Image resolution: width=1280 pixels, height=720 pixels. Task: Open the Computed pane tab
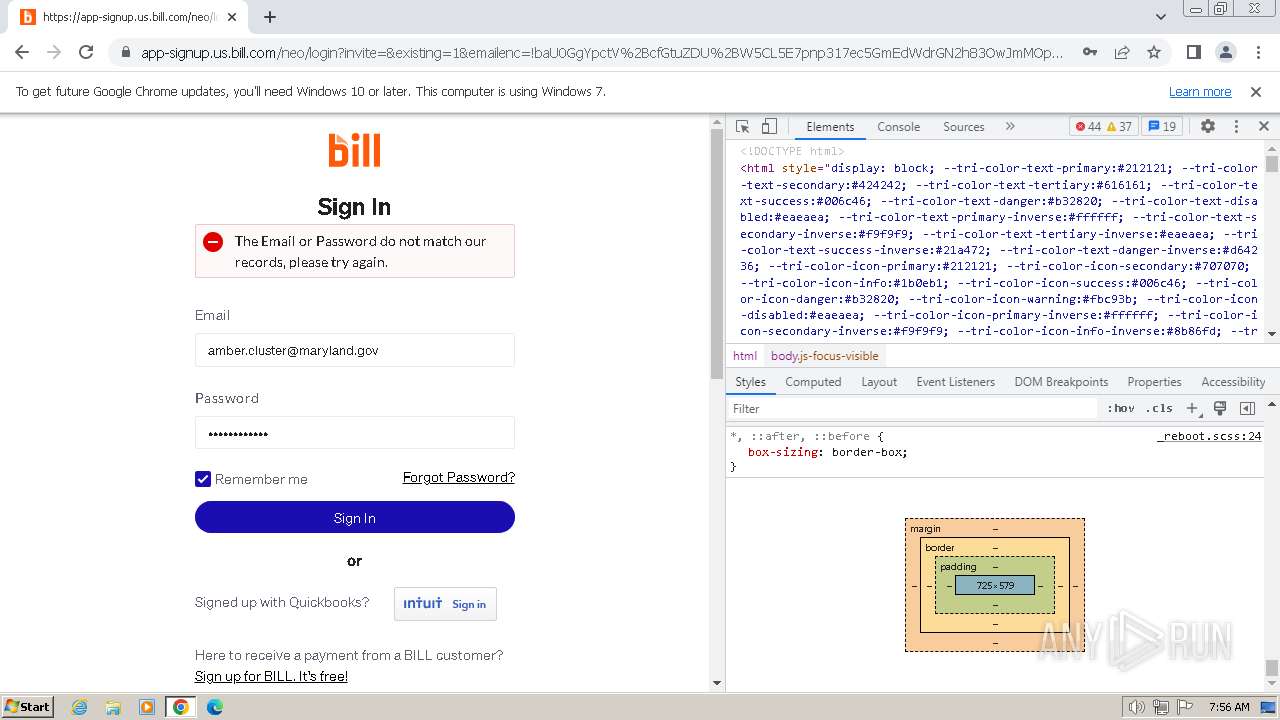point(813,382)
